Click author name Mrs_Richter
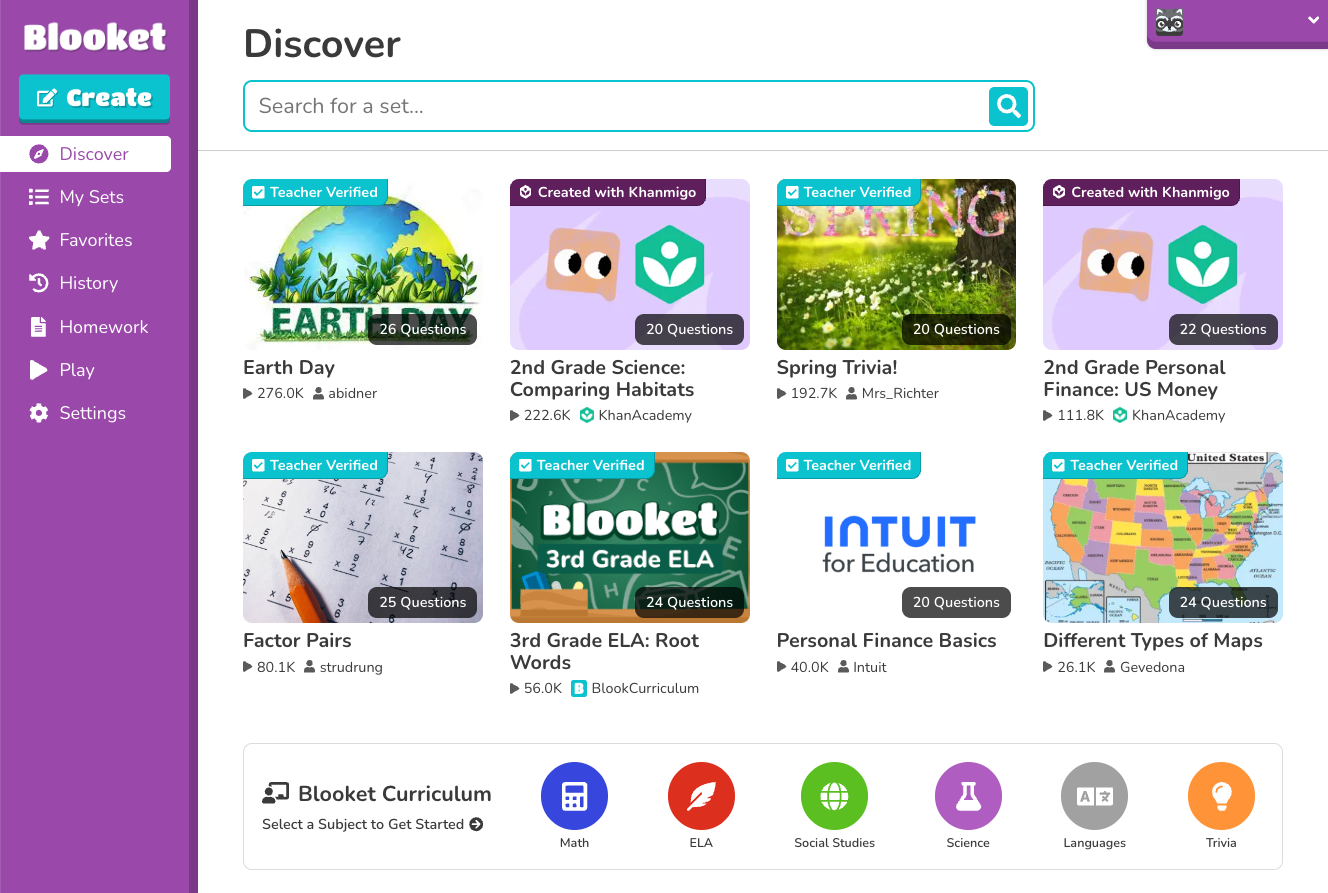Screen dimensions: 1328x893 (900, 393)
